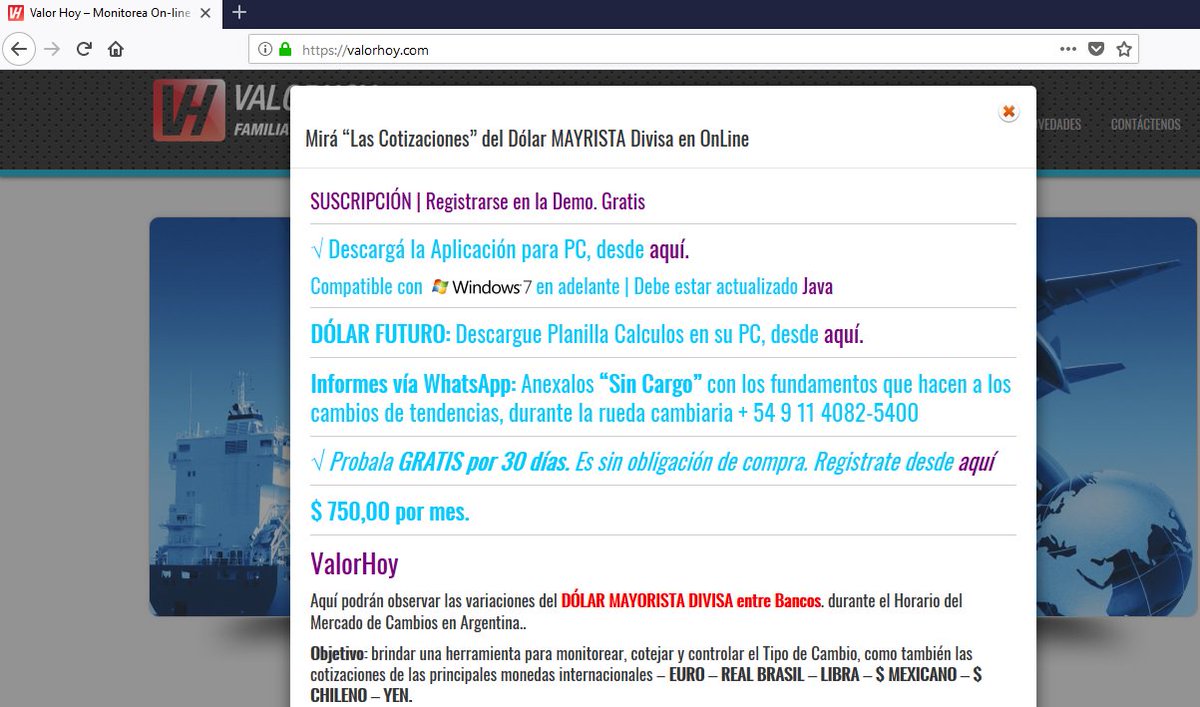
Task: Click the SUSCRIPCIÓN Registrarse en la Demo link
Action: point(478,201)
